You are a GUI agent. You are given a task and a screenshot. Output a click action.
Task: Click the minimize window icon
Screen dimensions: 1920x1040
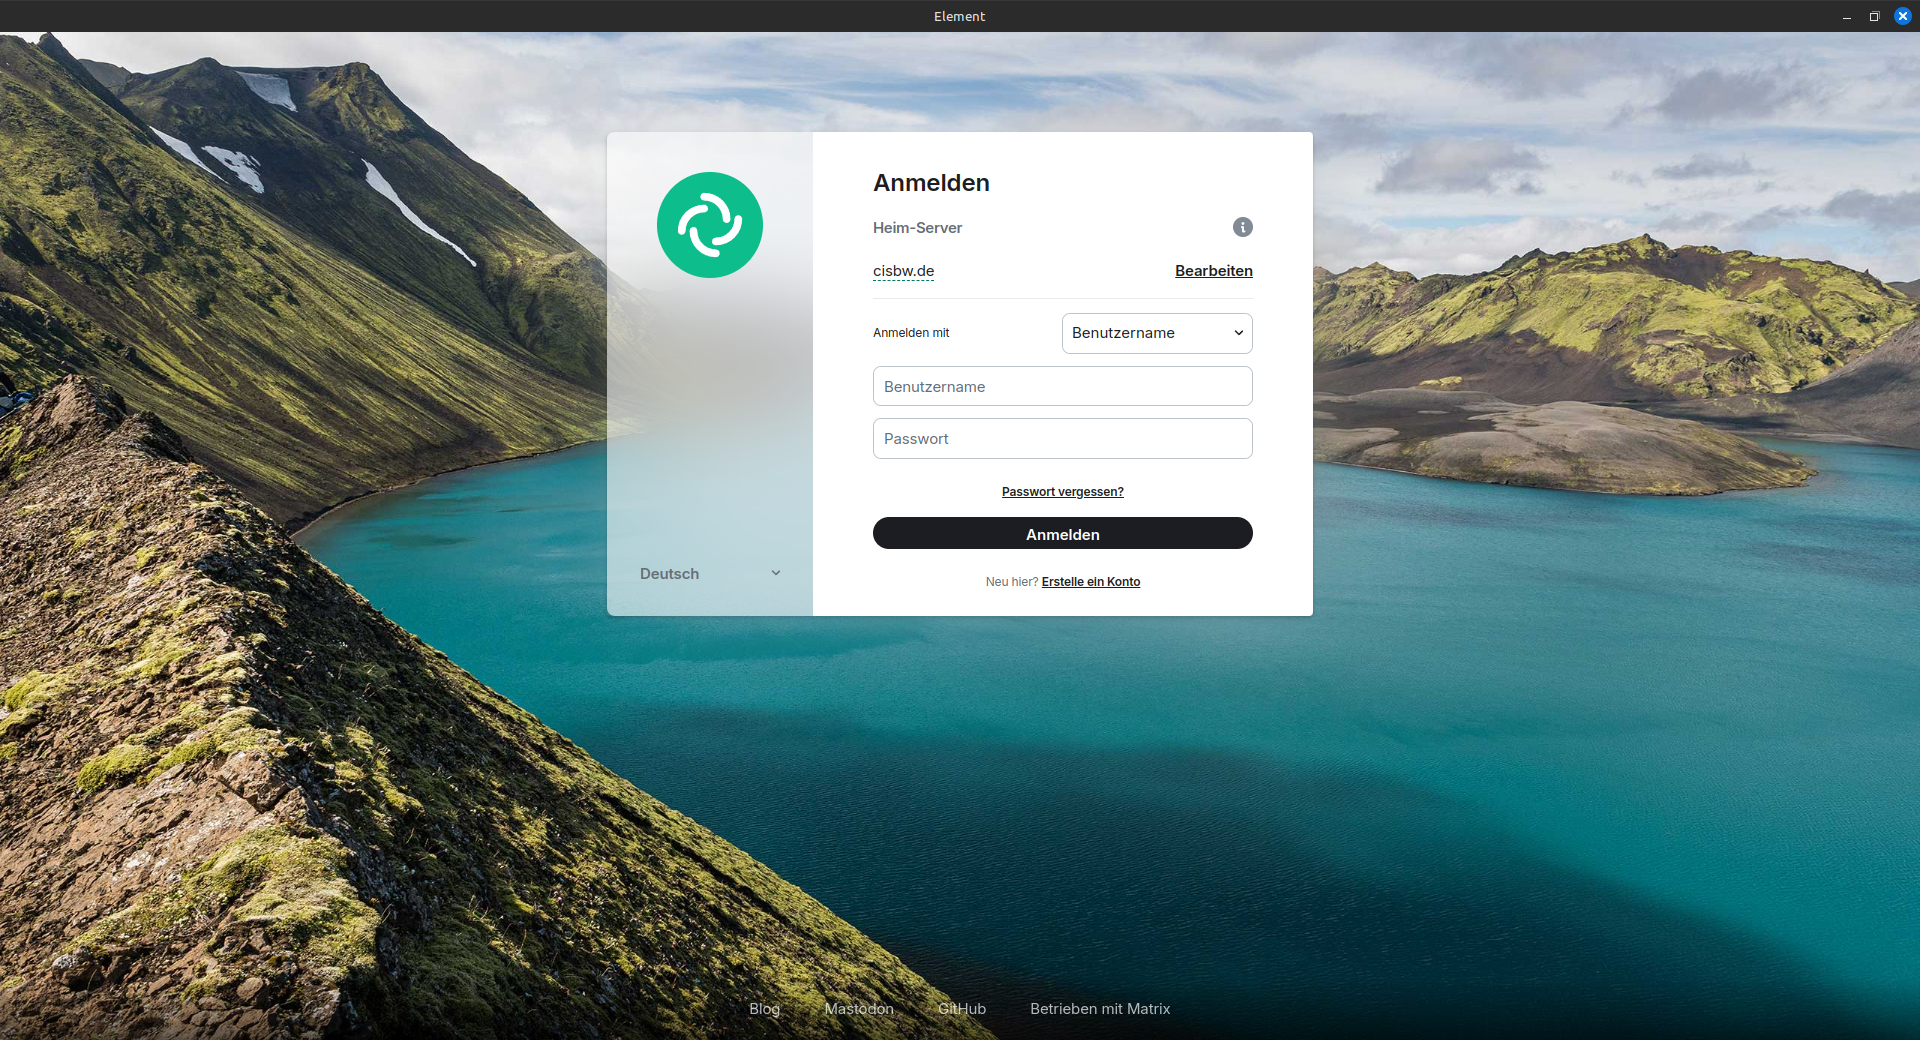(1846, 16)
